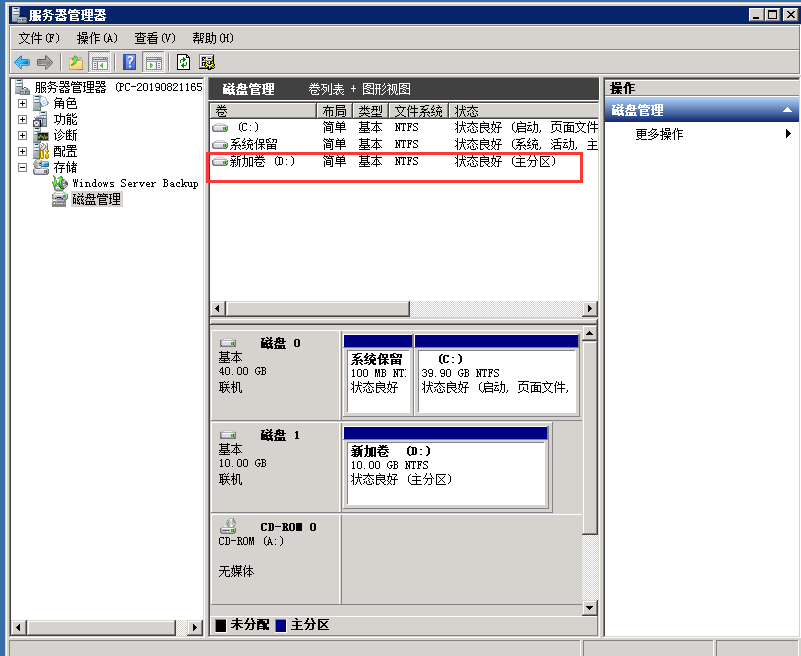Expand the 诊断 tree node
Viewport: 801px width, 656px height.
coord(22,135)
